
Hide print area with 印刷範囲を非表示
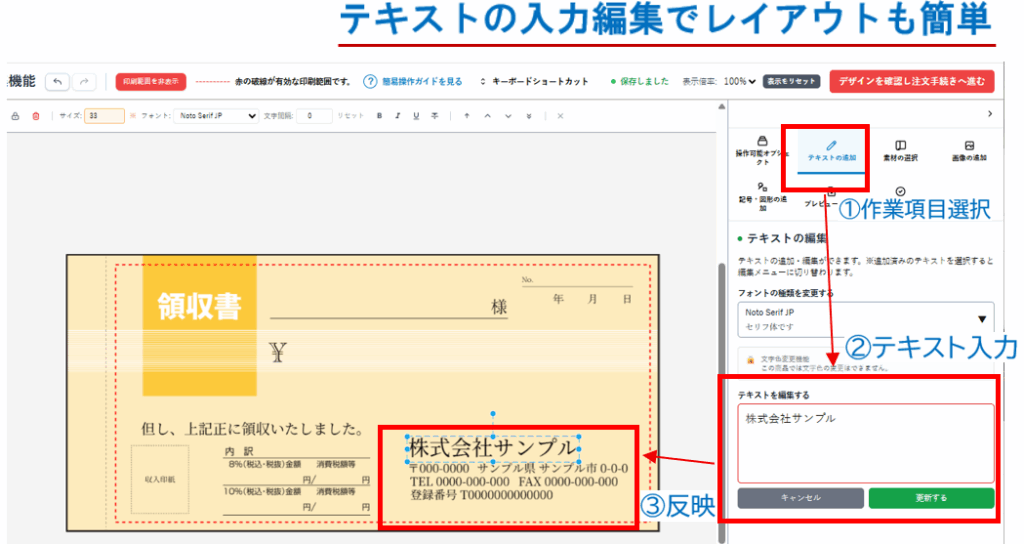coord(151,81)
